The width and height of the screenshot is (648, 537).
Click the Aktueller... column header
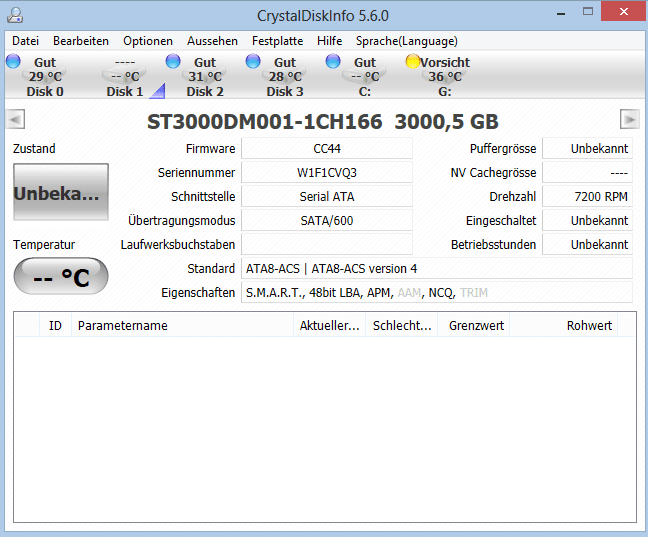329,325
